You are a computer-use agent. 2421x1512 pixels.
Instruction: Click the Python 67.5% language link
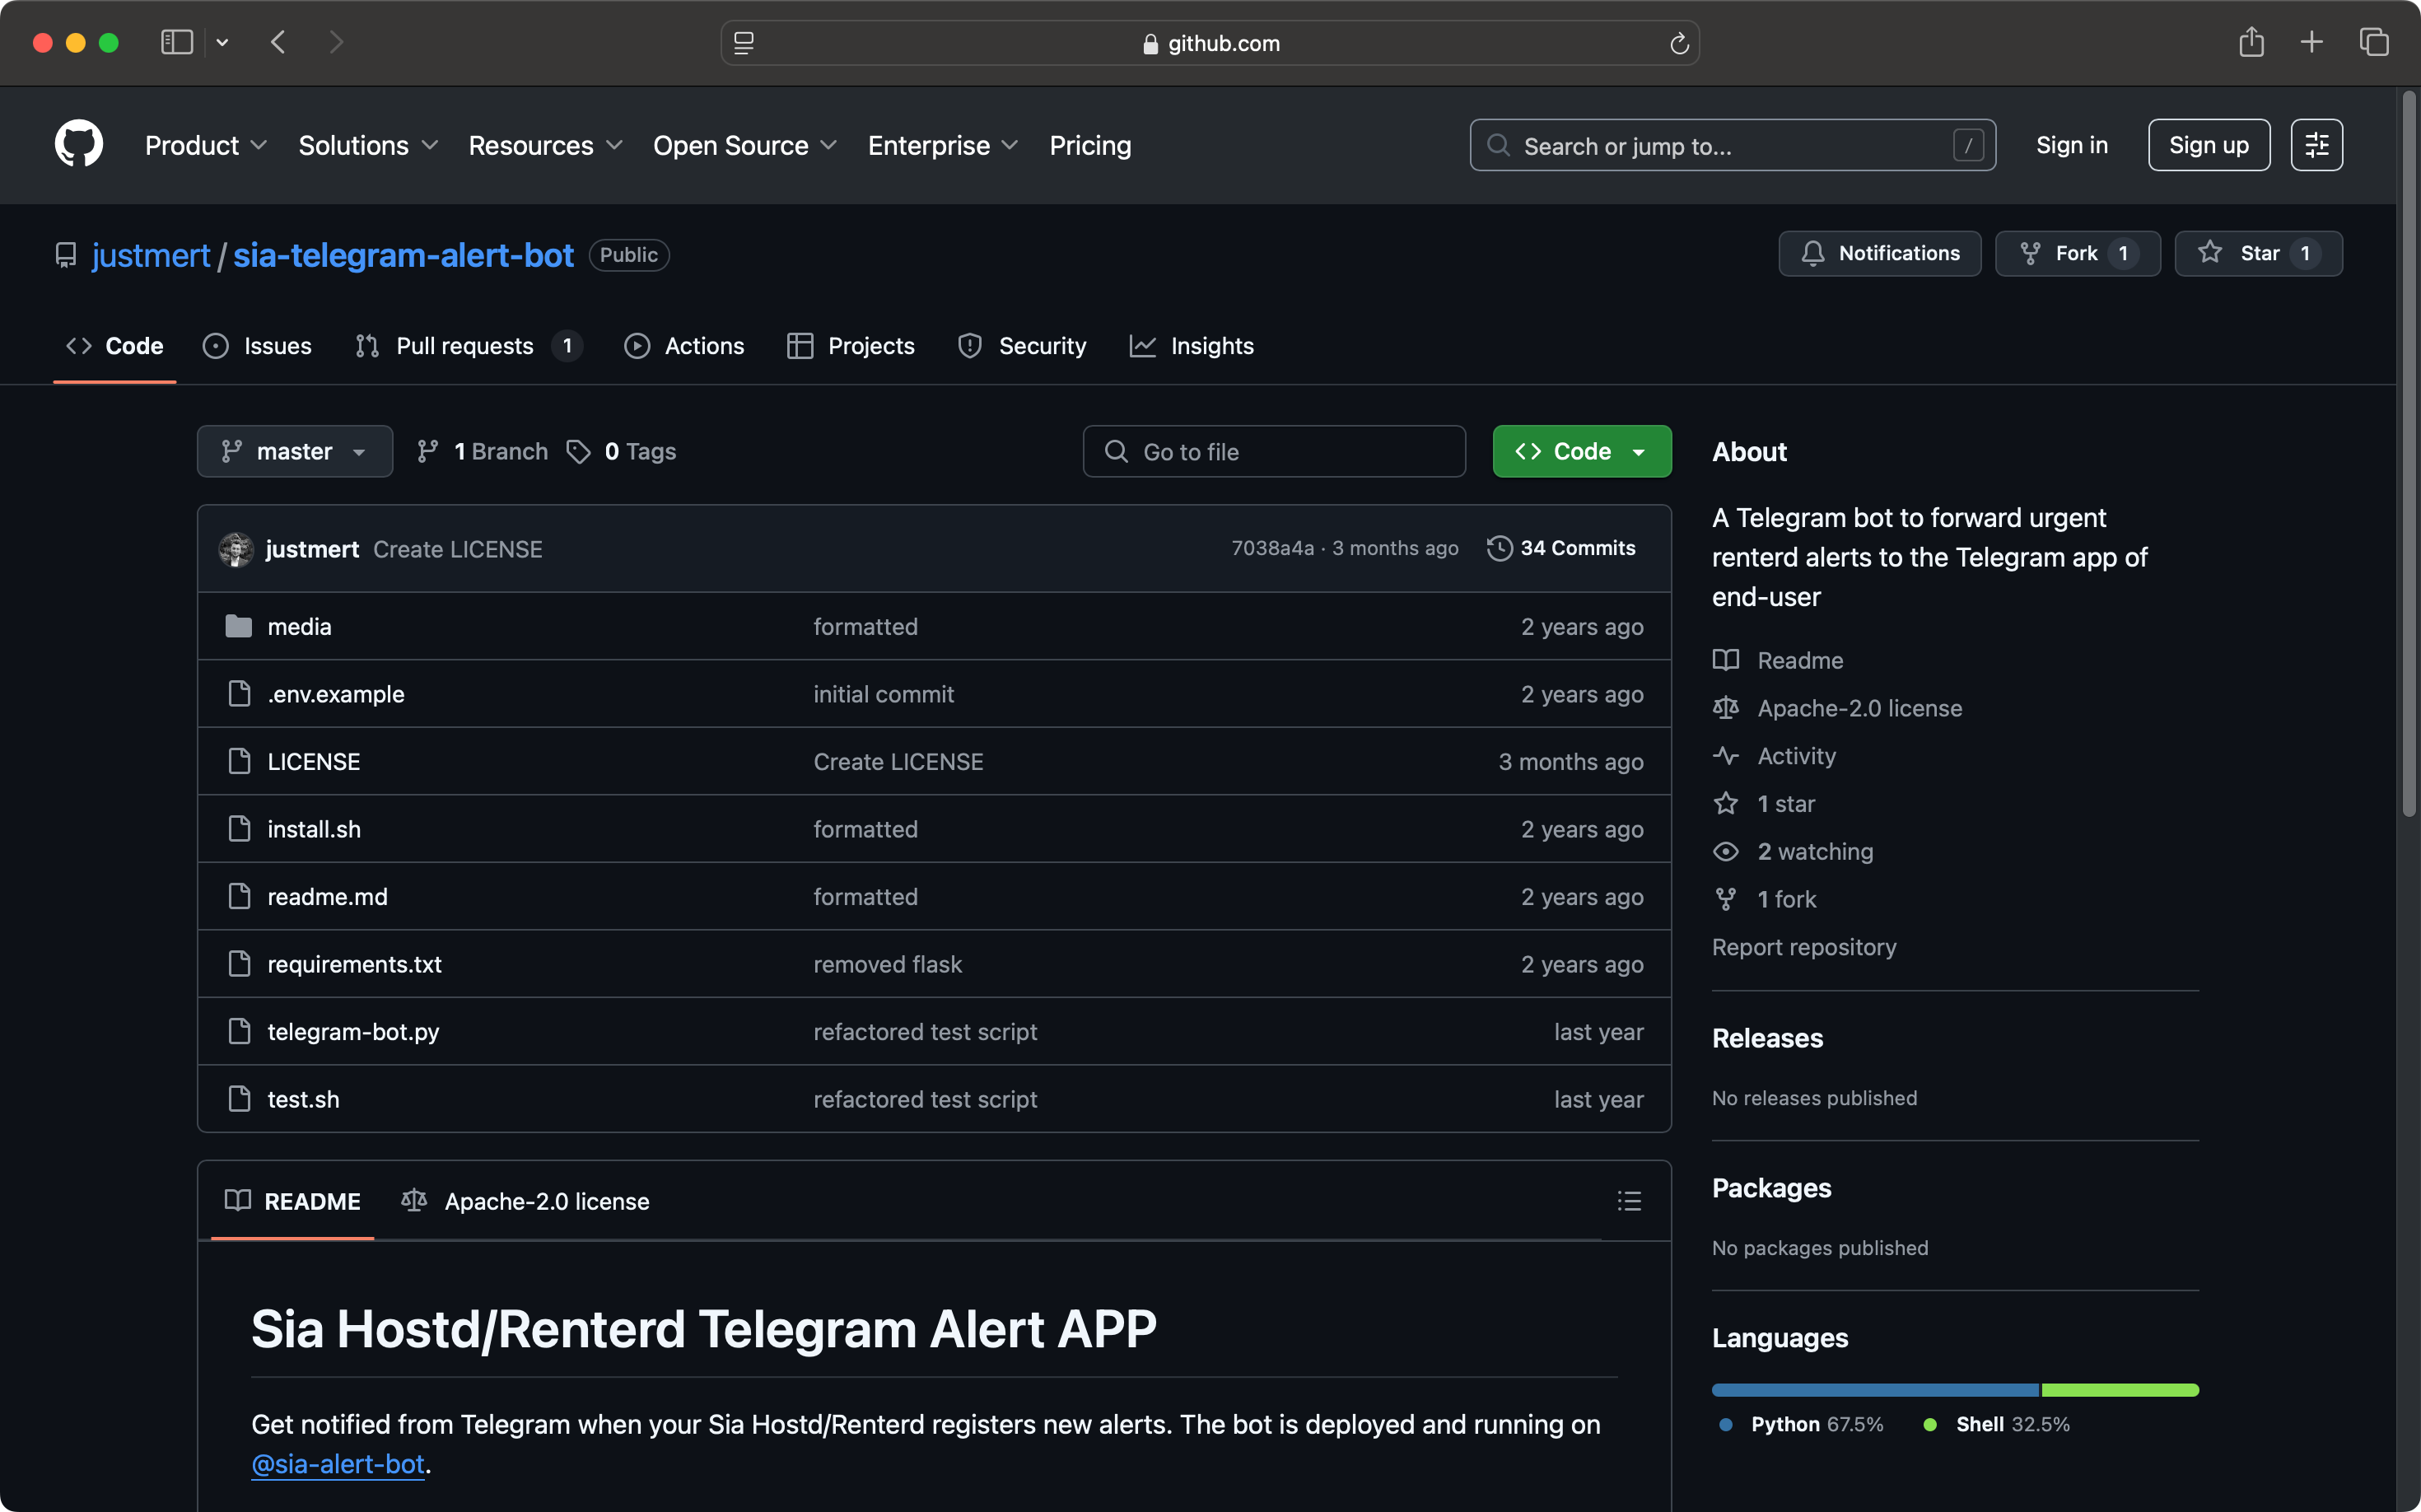[x=1801, y=1424]
